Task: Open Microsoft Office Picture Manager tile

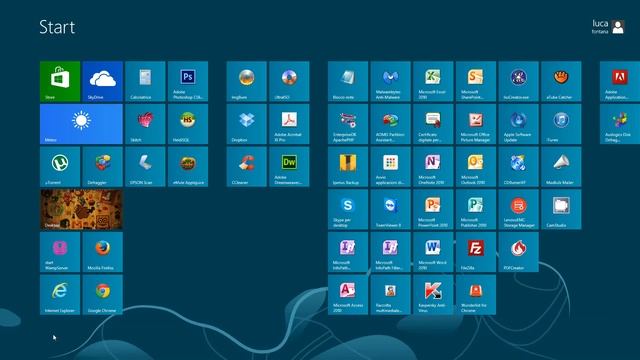Action: click(x=476, y=124)
